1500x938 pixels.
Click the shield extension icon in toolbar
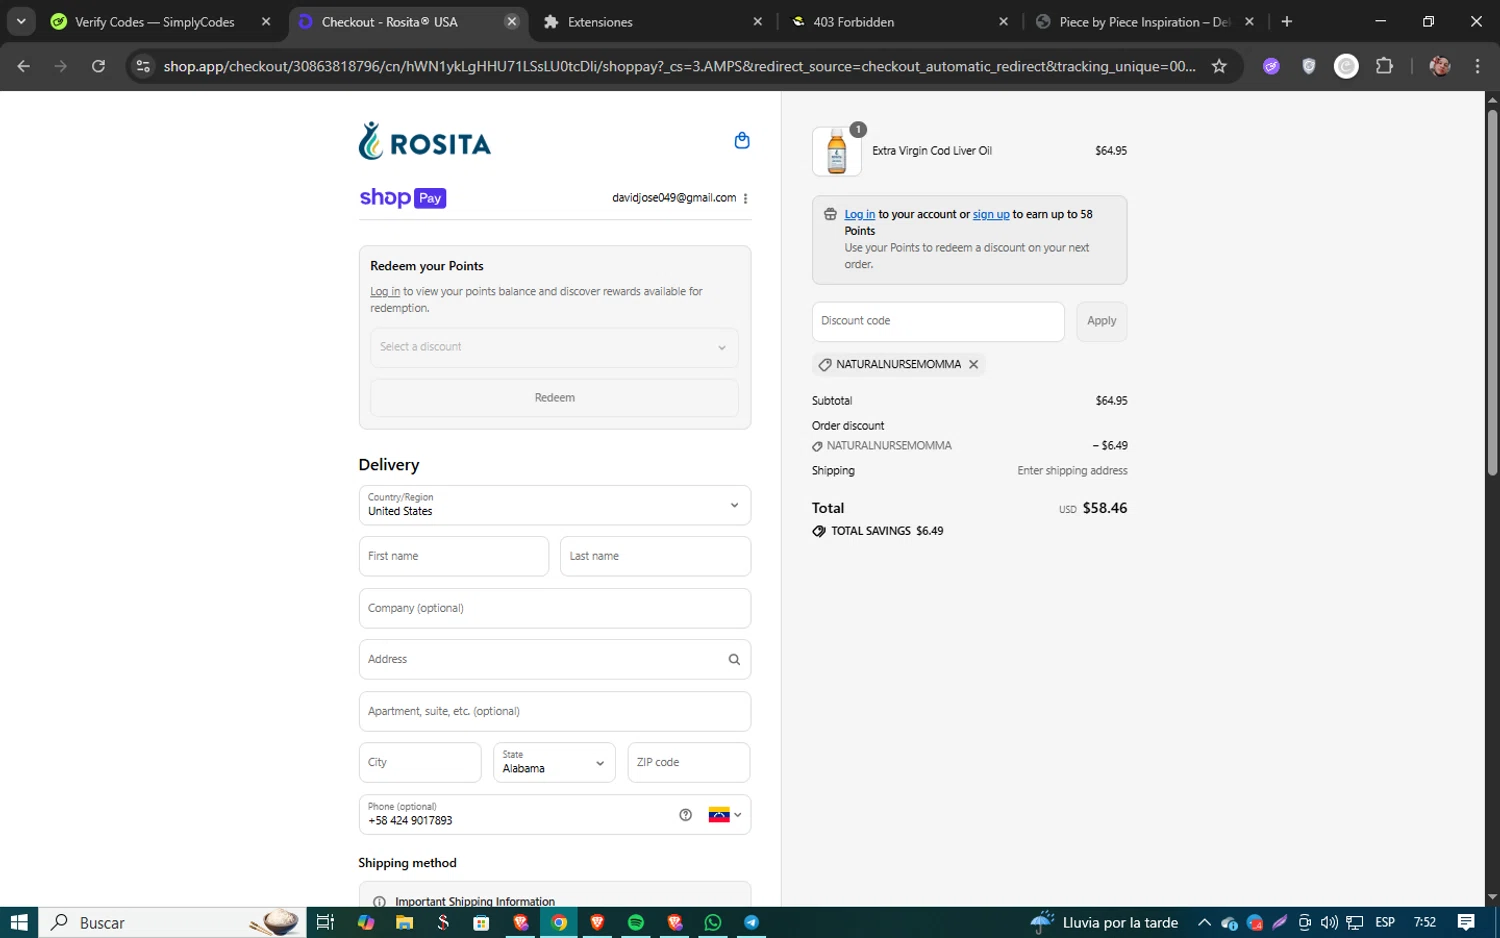click(x=1309, y=66)
